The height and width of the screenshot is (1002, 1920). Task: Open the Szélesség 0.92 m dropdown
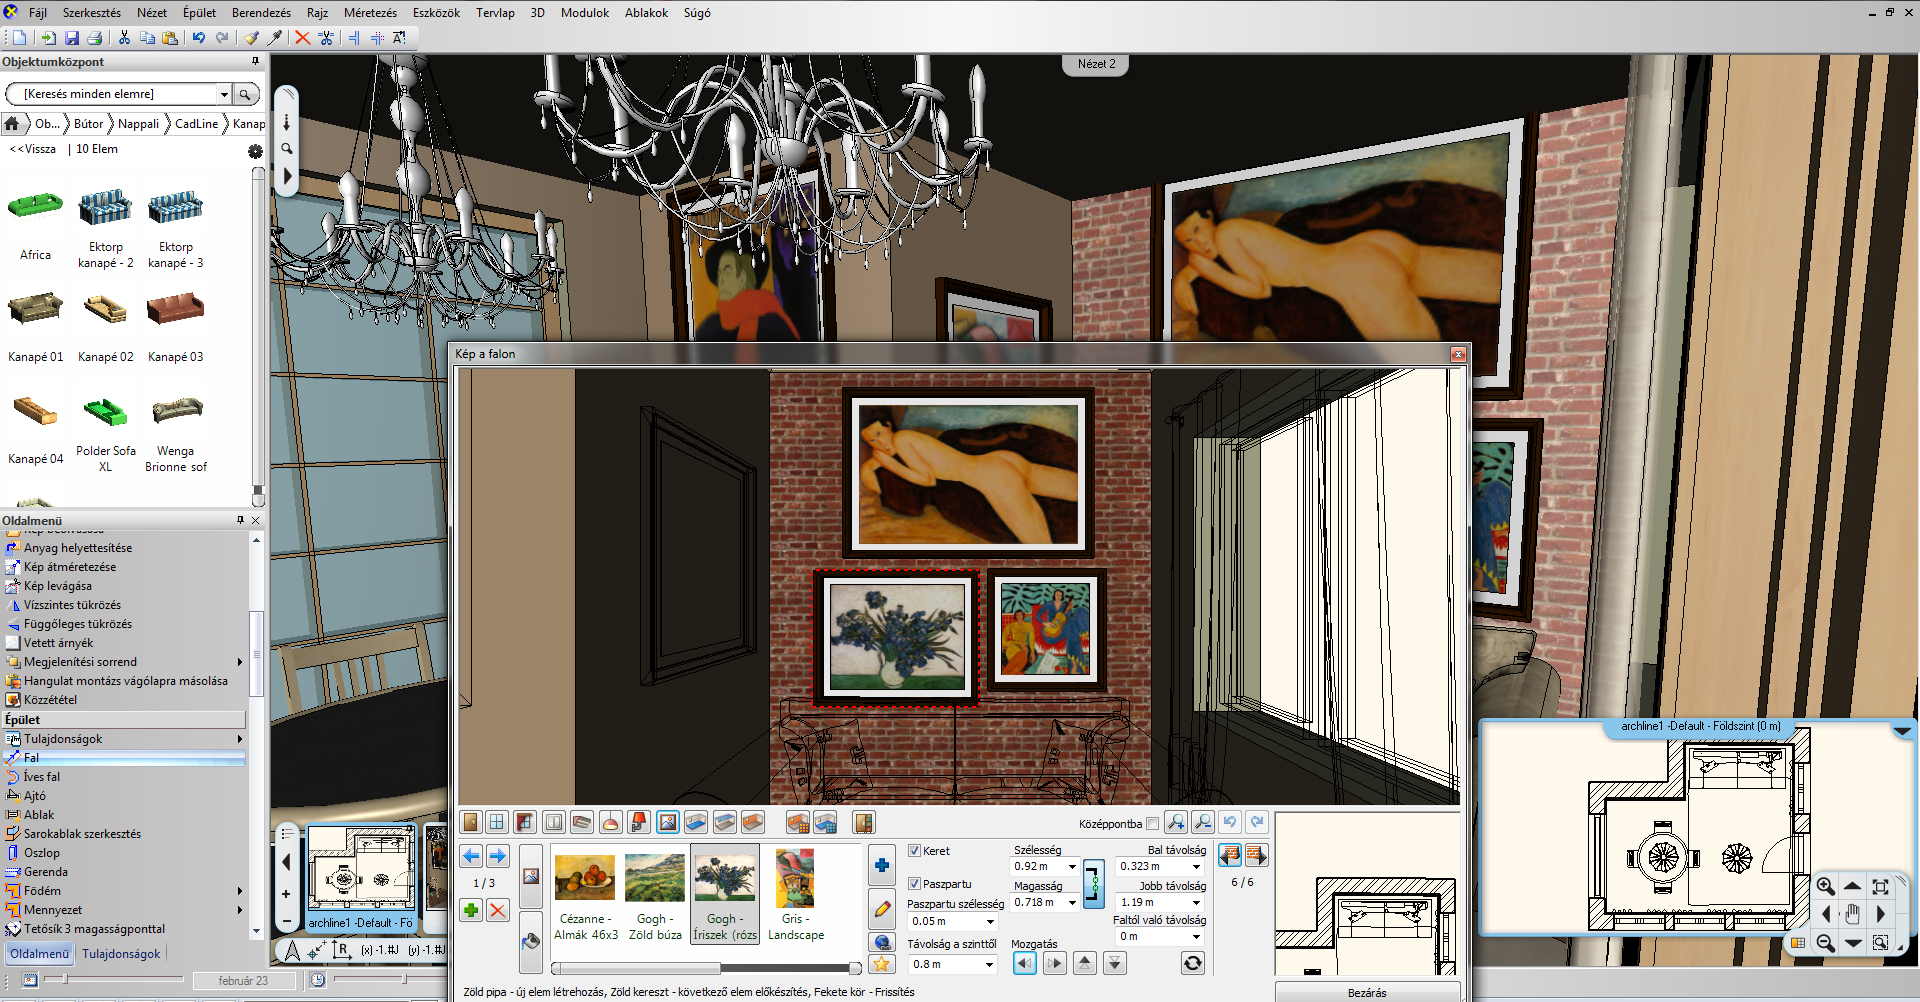click(1072, 867)
